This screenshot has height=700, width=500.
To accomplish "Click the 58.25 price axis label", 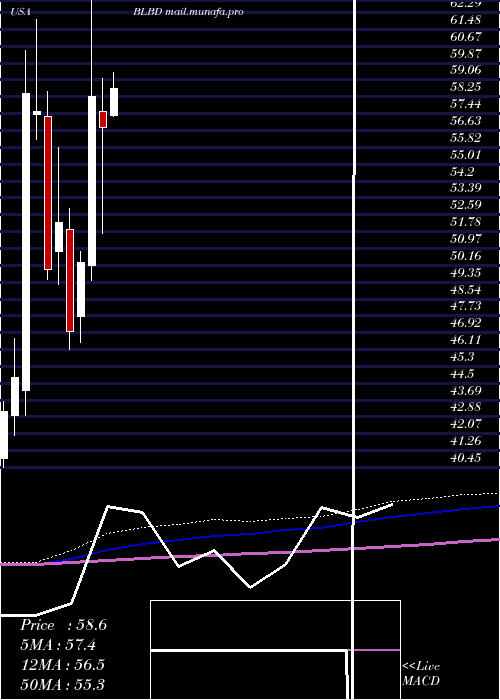I will (466, 87).
